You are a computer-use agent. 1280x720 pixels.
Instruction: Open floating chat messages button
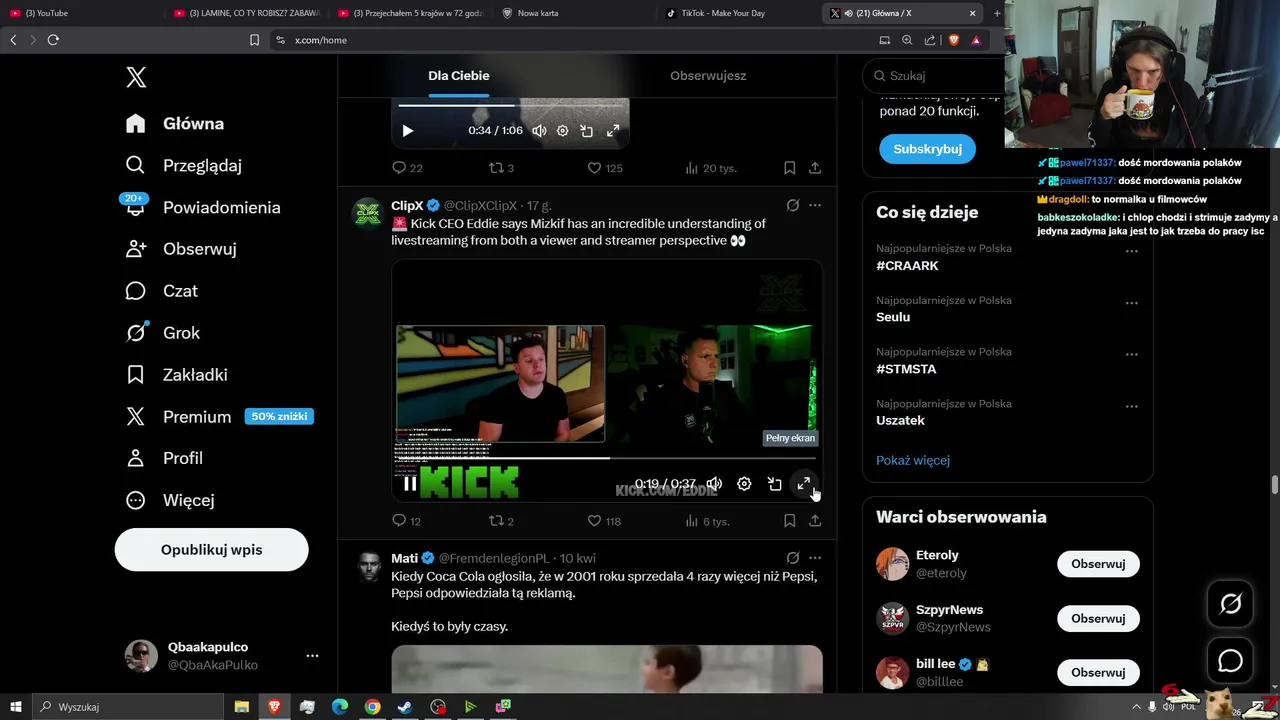pos(1230,661)
